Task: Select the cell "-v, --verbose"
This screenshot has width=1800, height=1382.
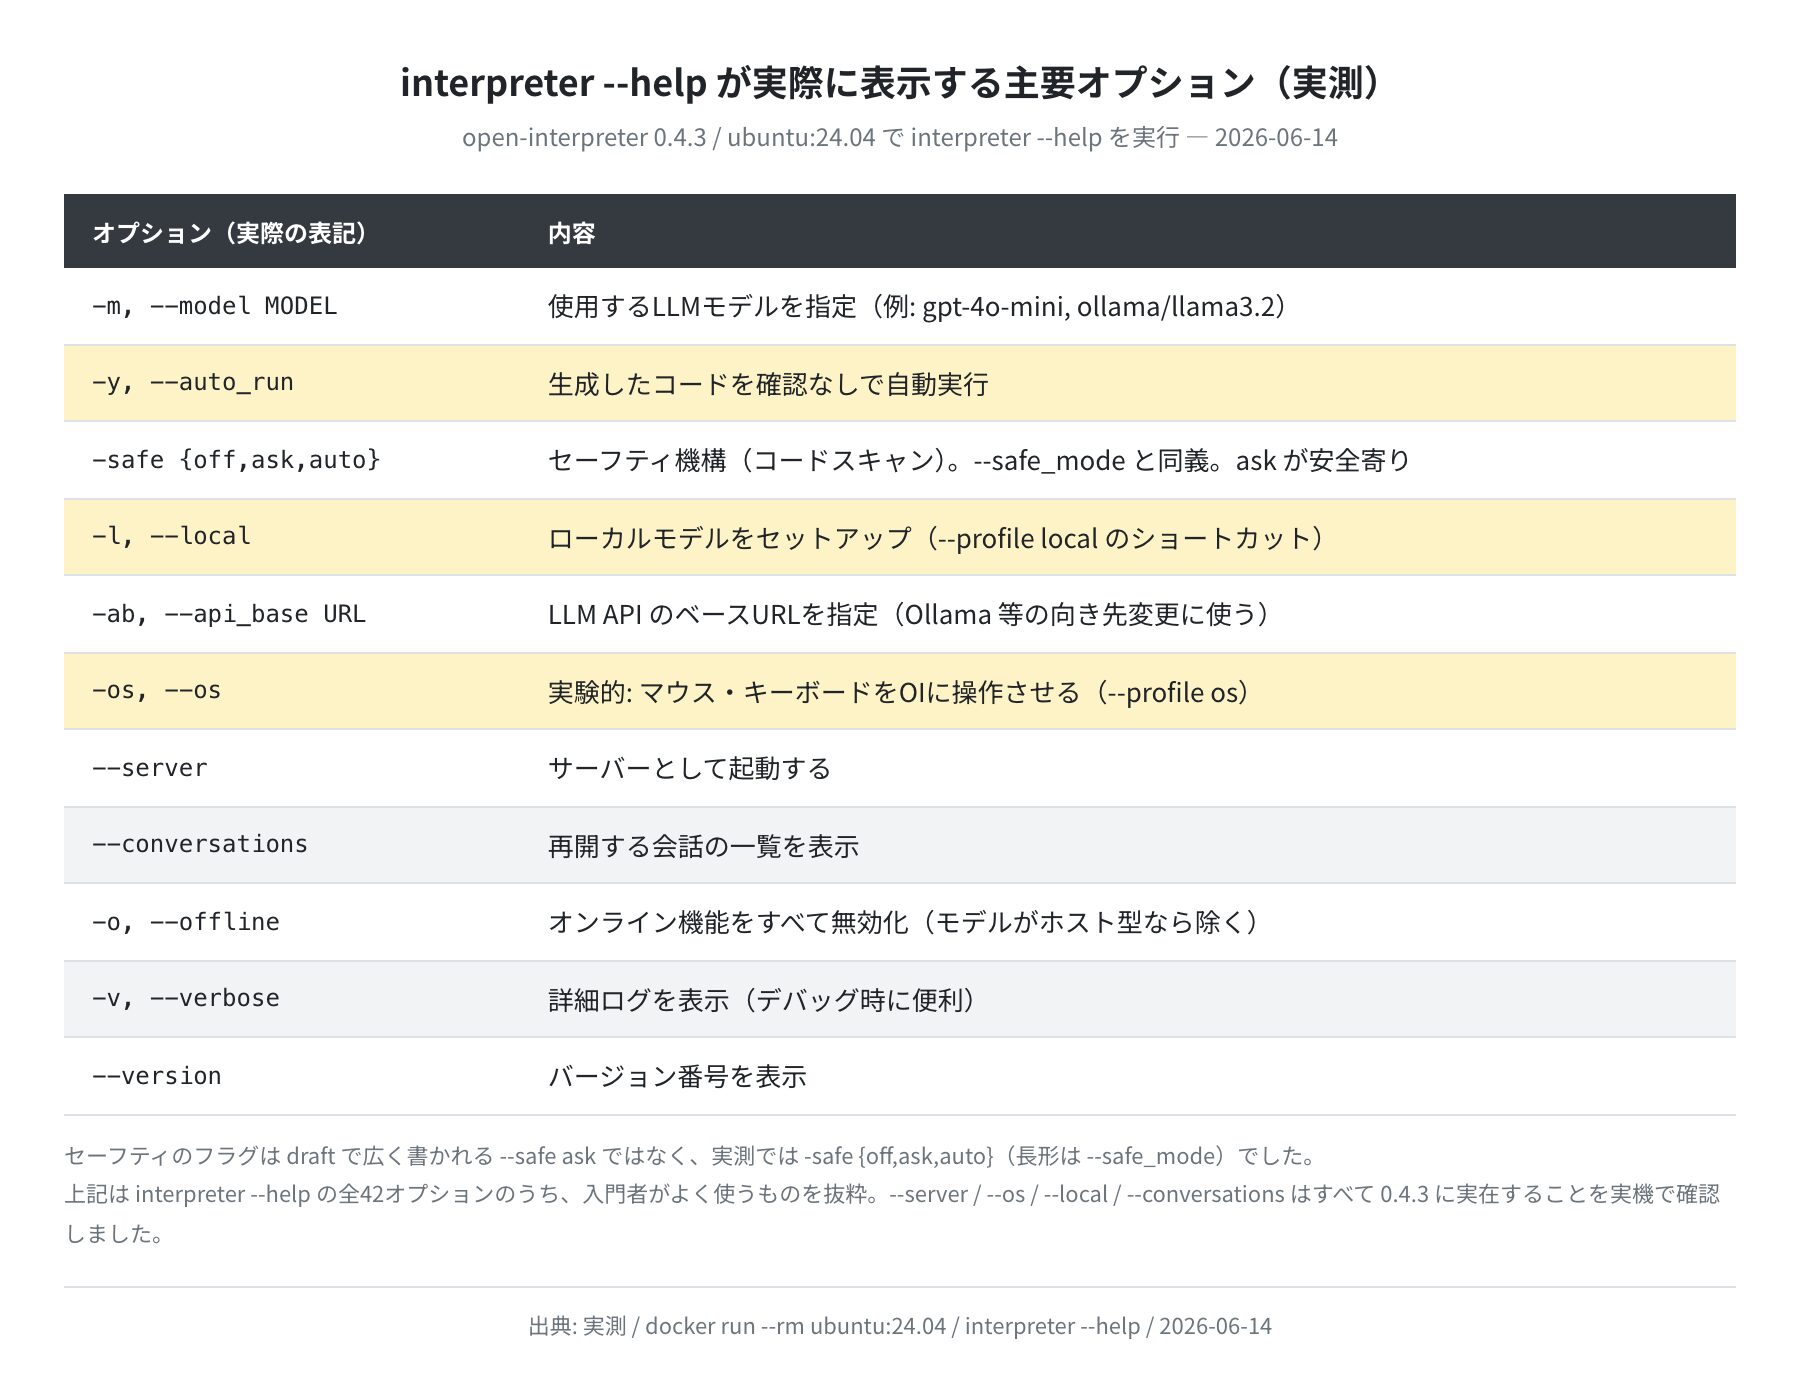Action: pos(186,999)
